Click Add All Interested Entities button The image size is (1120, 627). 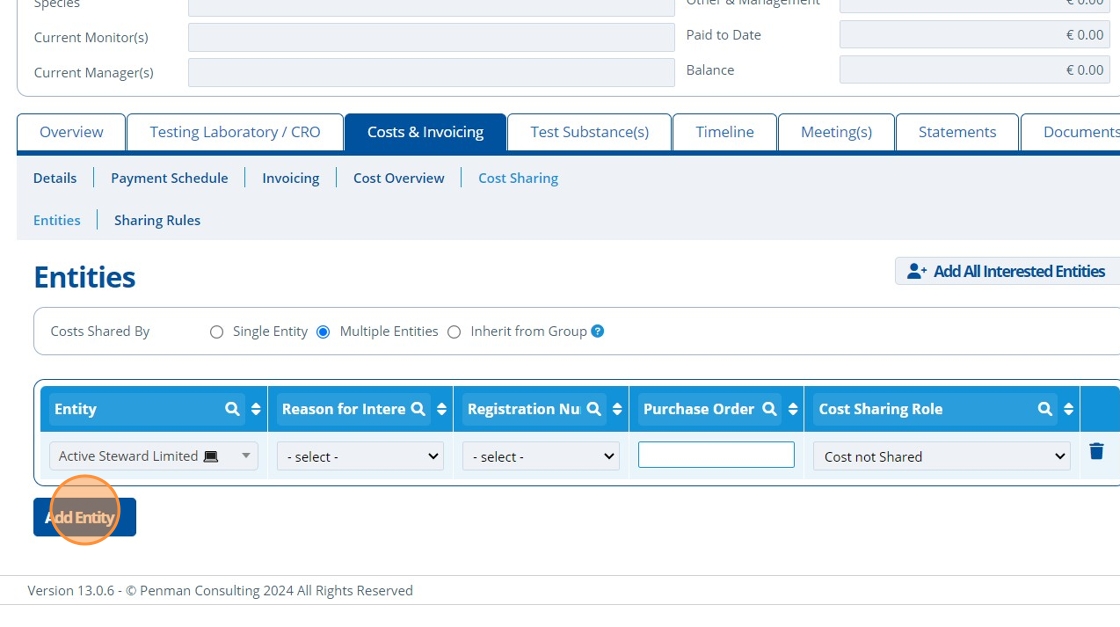1007,271
